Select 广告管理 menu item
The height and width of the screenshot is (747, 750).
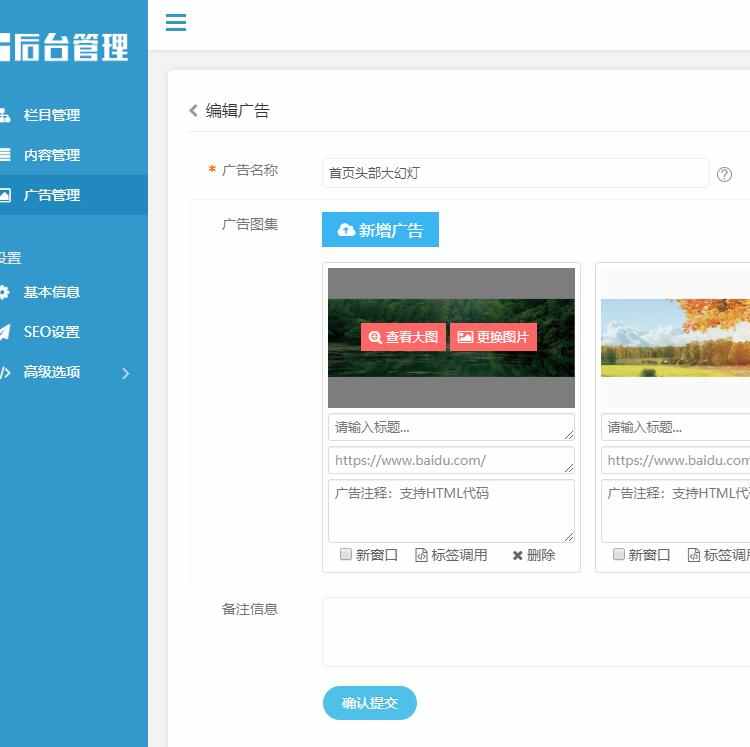pos(74,195)
